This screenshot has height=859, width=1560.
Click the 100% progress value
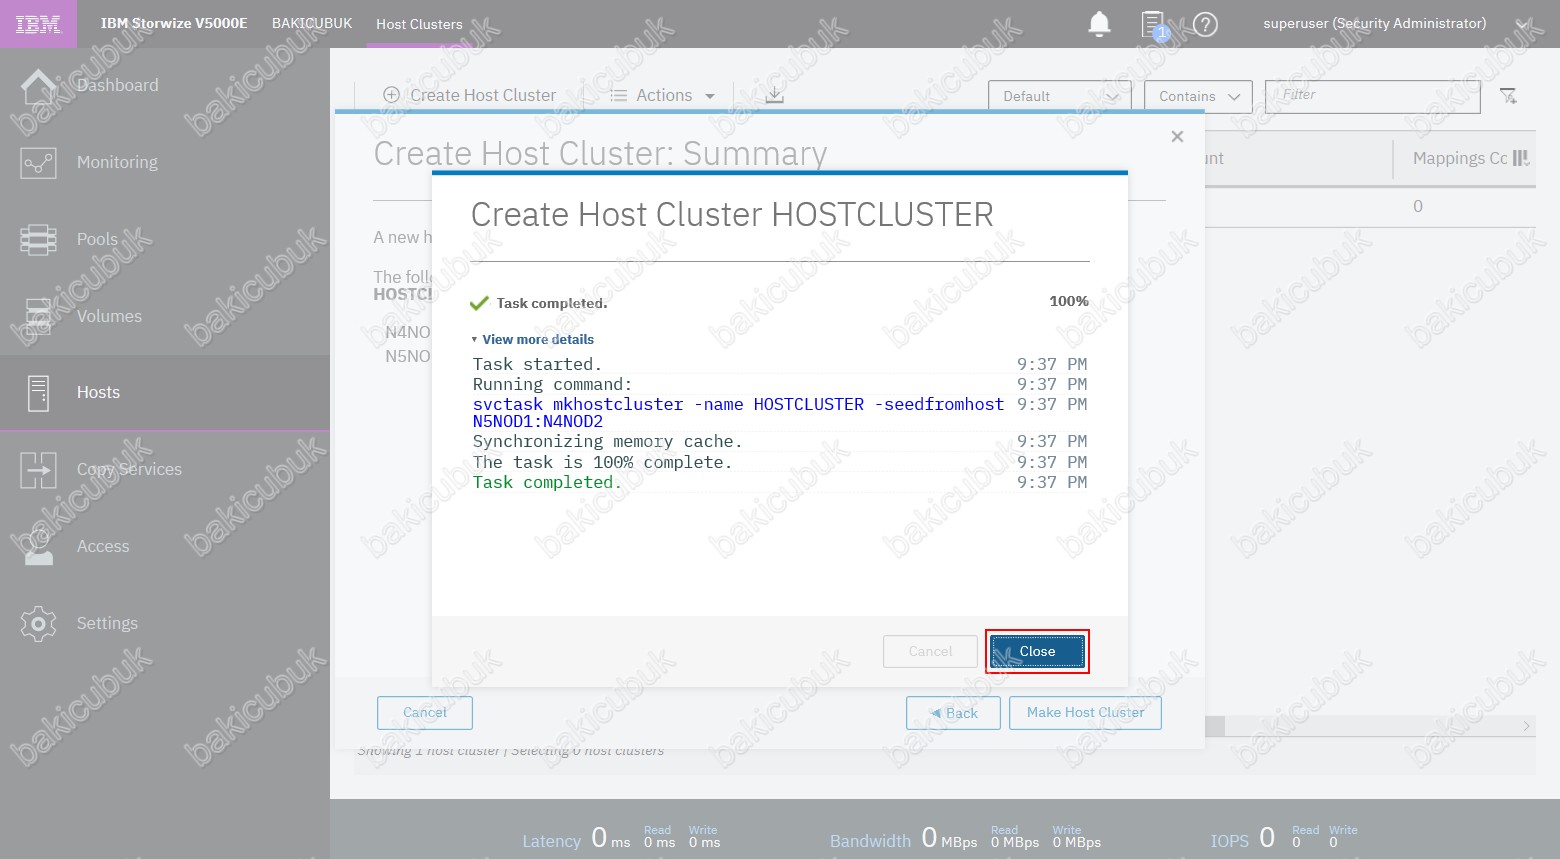click(x=1069, y=301)
